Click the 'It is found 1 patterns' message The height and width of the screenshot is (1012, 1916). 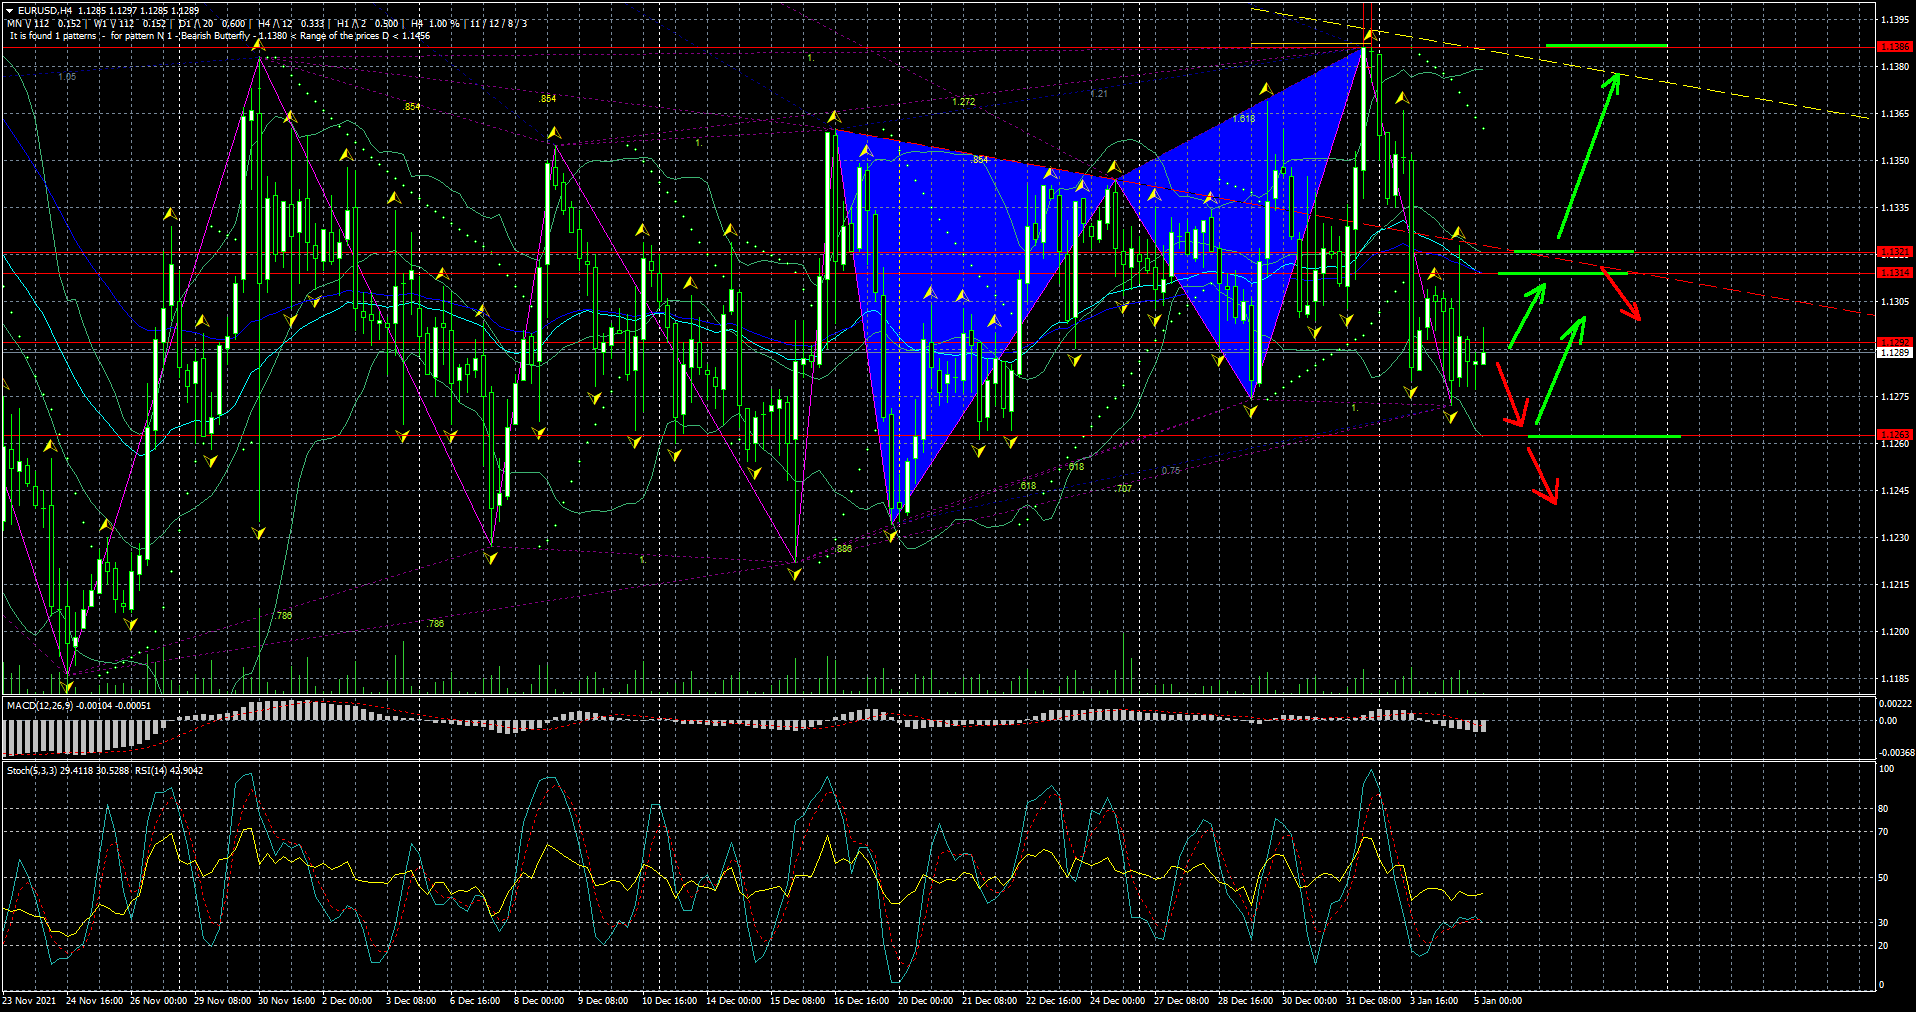click(x=53, y=36)
